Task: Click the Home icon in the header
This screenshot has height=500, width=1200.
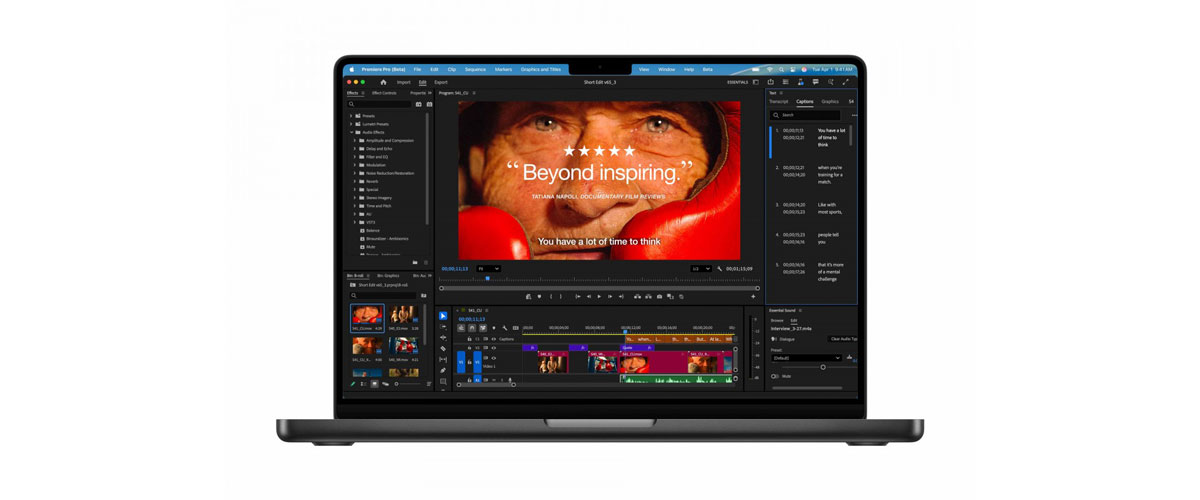Action: click(383, 82)
